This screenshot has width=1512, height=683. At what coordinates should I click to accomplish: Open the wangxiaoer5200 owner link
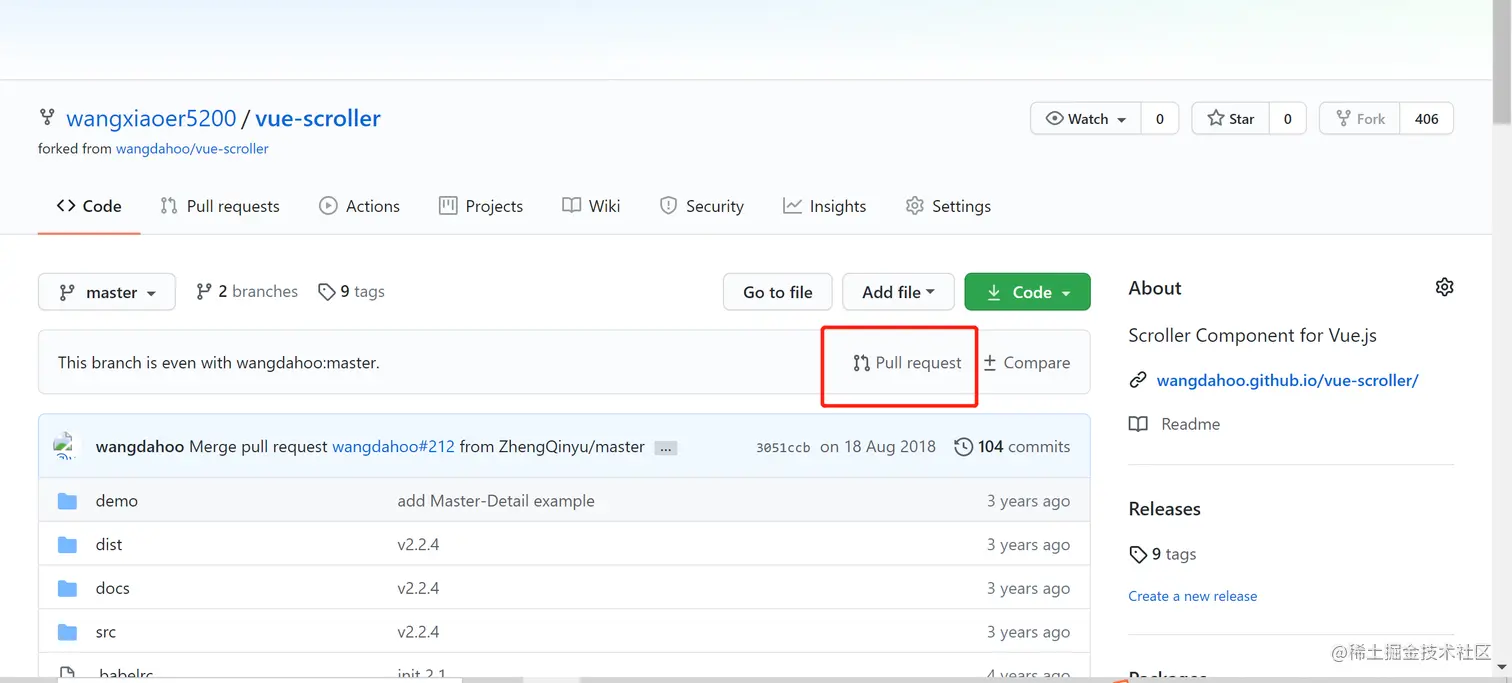point(151,118)
